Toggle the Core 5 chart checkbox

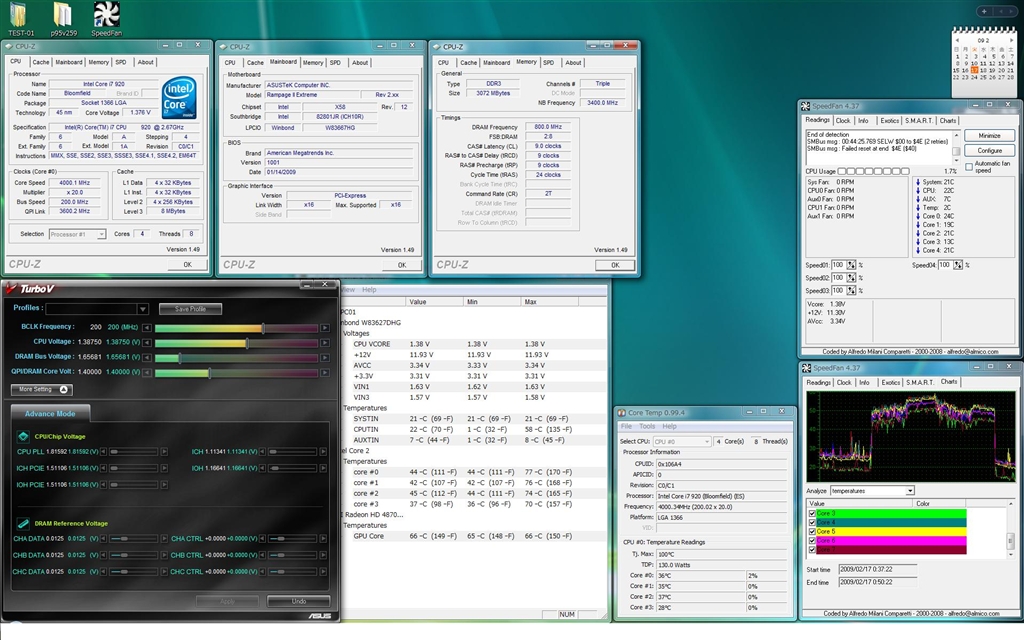pos(812,531)
